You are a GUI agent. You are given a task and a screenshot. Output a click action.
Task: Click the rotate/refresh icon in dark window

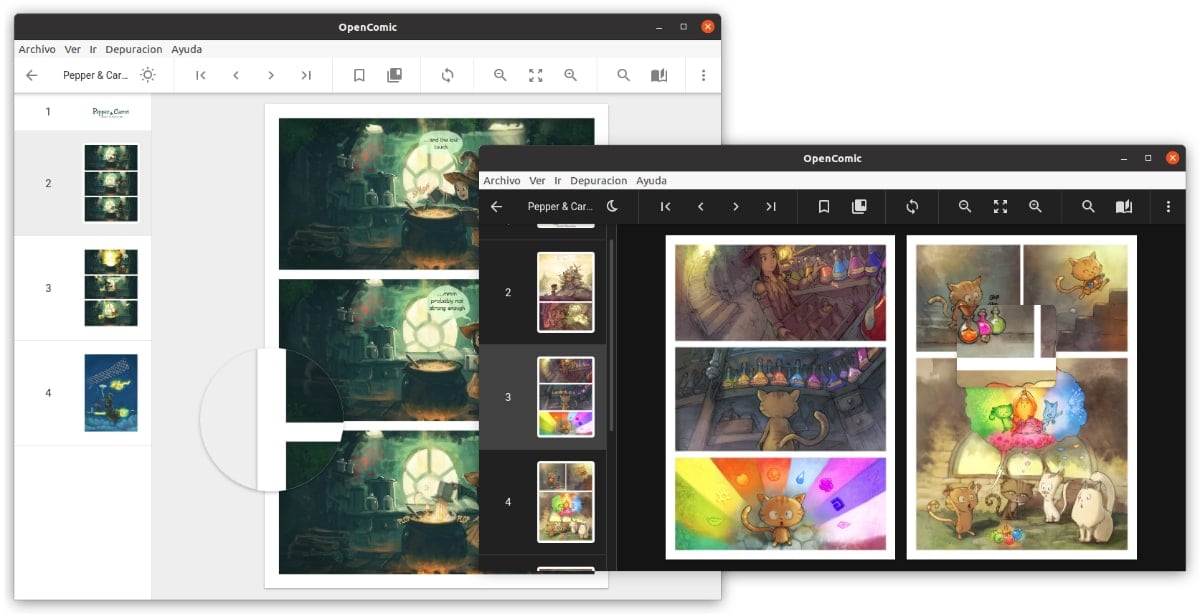click(x=912, y=206)
